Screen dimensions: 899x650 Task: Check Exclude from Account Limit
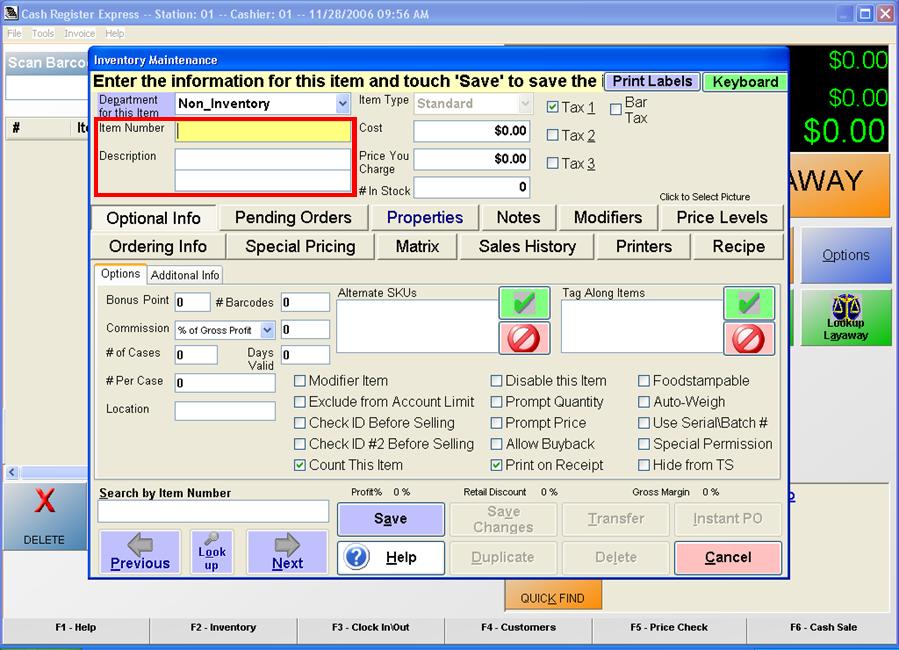tap(299, 402)
